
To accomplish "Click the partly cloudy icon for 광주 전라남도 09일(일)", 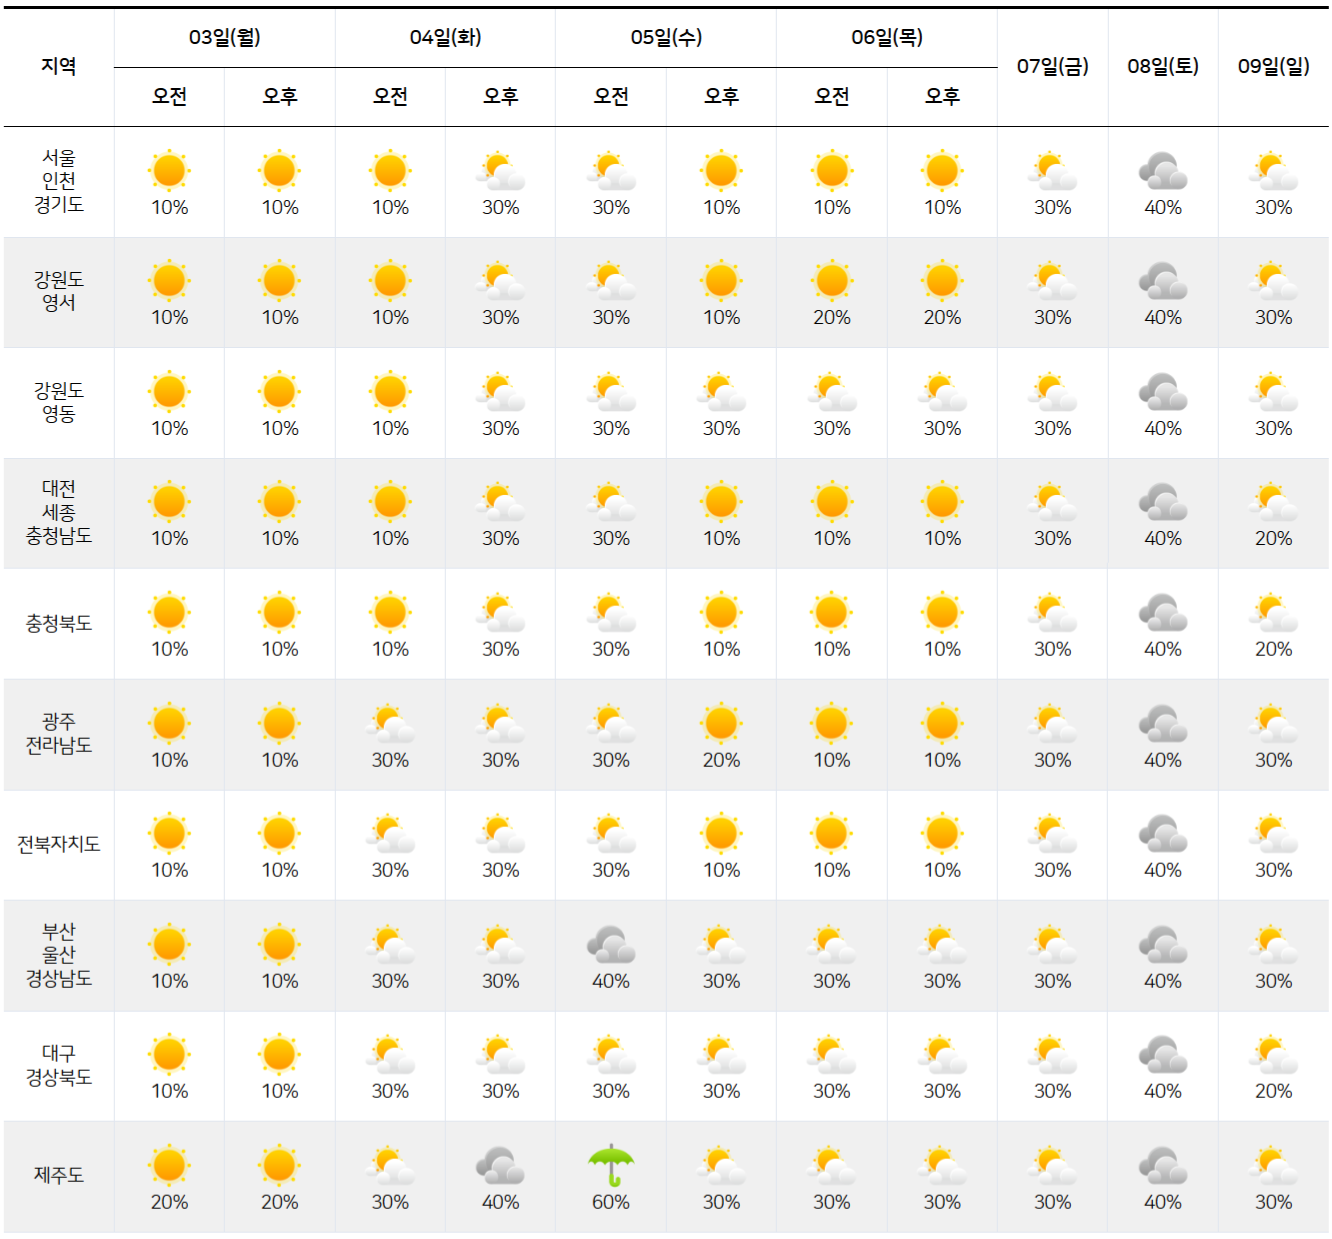I will coord(1273,723).
